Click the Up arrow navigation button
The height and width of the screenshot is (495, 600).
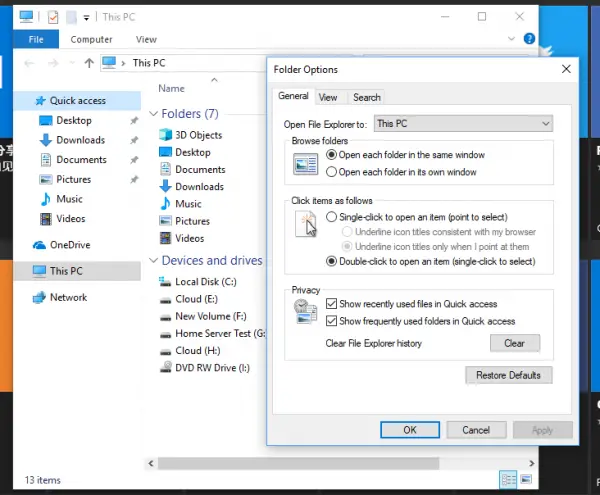point(89,62)
